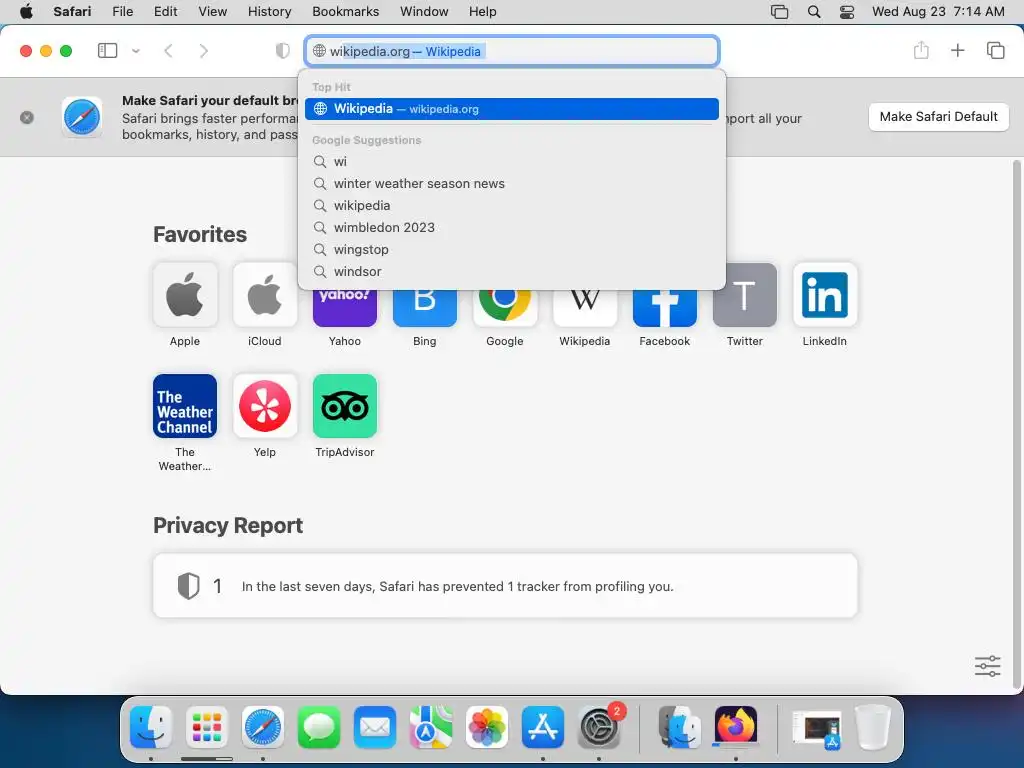Choose the 'wingstop' suggestion
This screenshot has width=1024, height=768.
tap(512, 249)
